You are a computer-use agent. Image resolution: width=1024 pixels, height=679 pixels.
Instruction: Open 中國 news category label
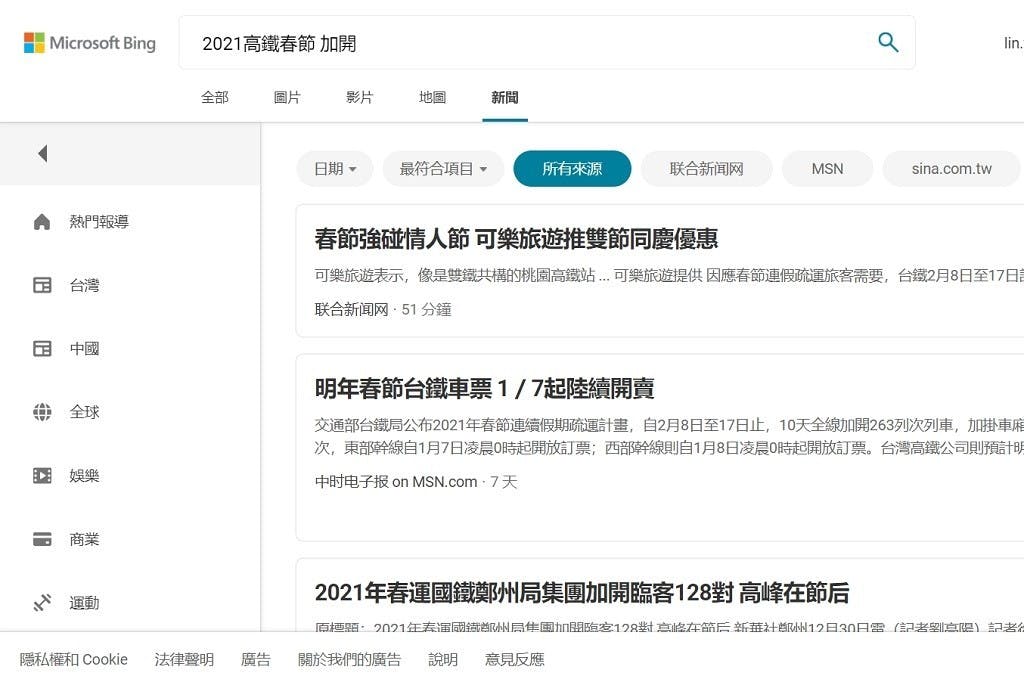[85, 349]
